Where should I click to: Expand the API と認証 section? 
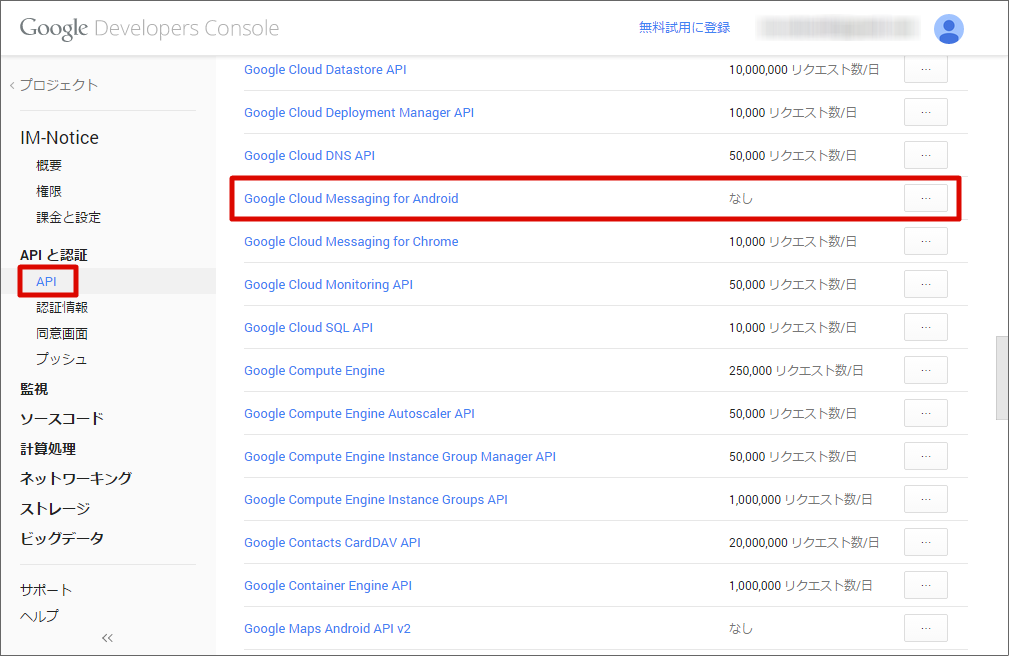53,255
